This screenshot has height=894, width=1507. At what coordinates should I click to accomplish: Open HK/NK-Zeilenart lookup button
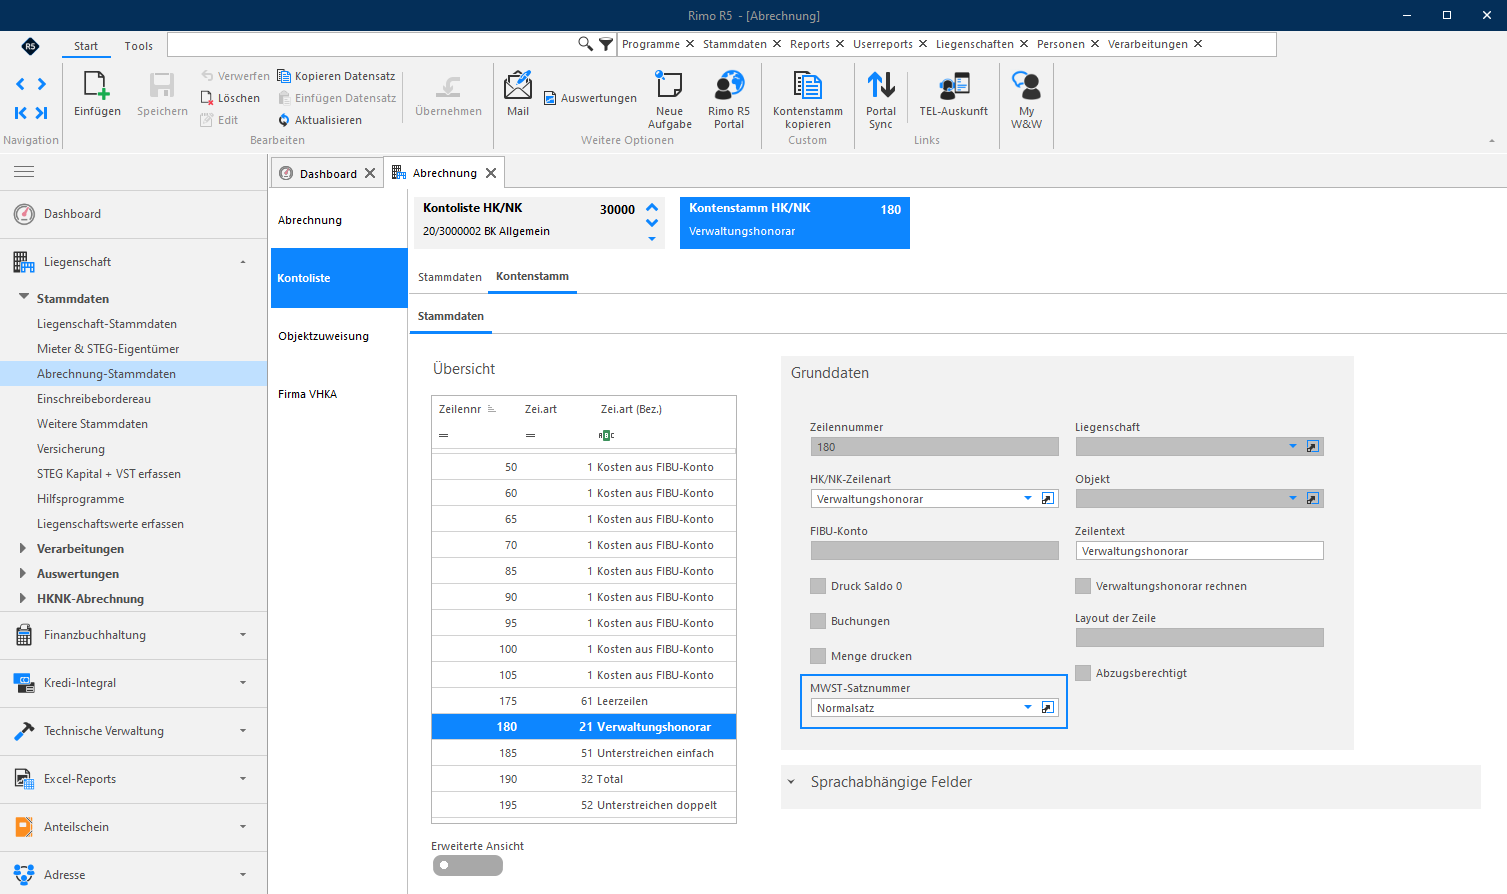click(1048, 498)
